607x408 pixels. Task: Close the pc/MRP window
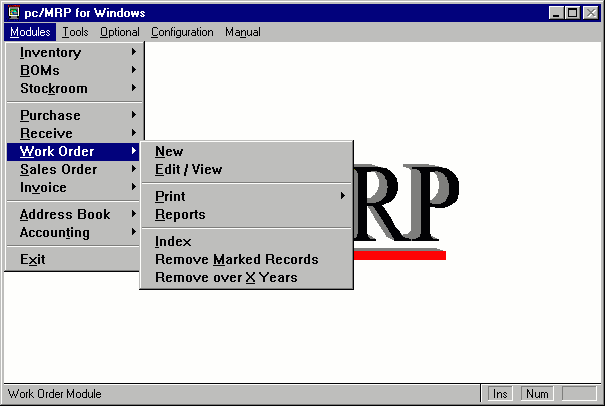coord(591,13)
